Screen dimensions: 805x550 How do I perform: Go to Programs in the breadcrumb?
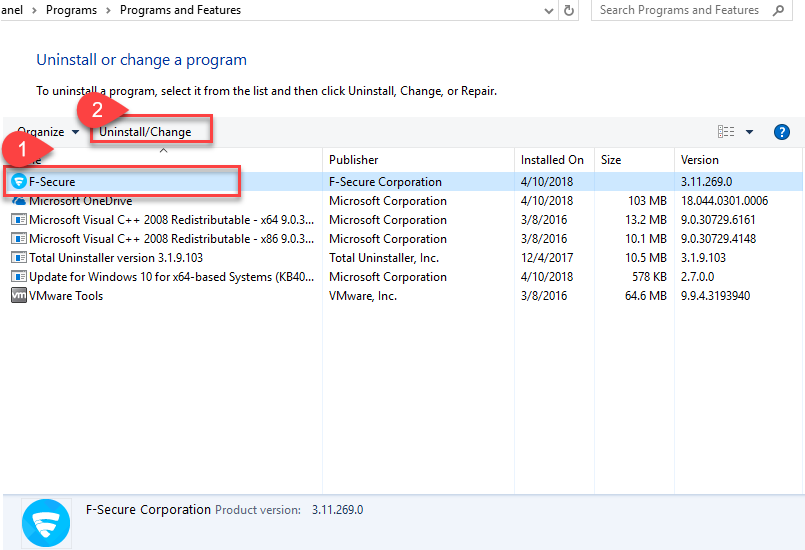coord(71,10)
